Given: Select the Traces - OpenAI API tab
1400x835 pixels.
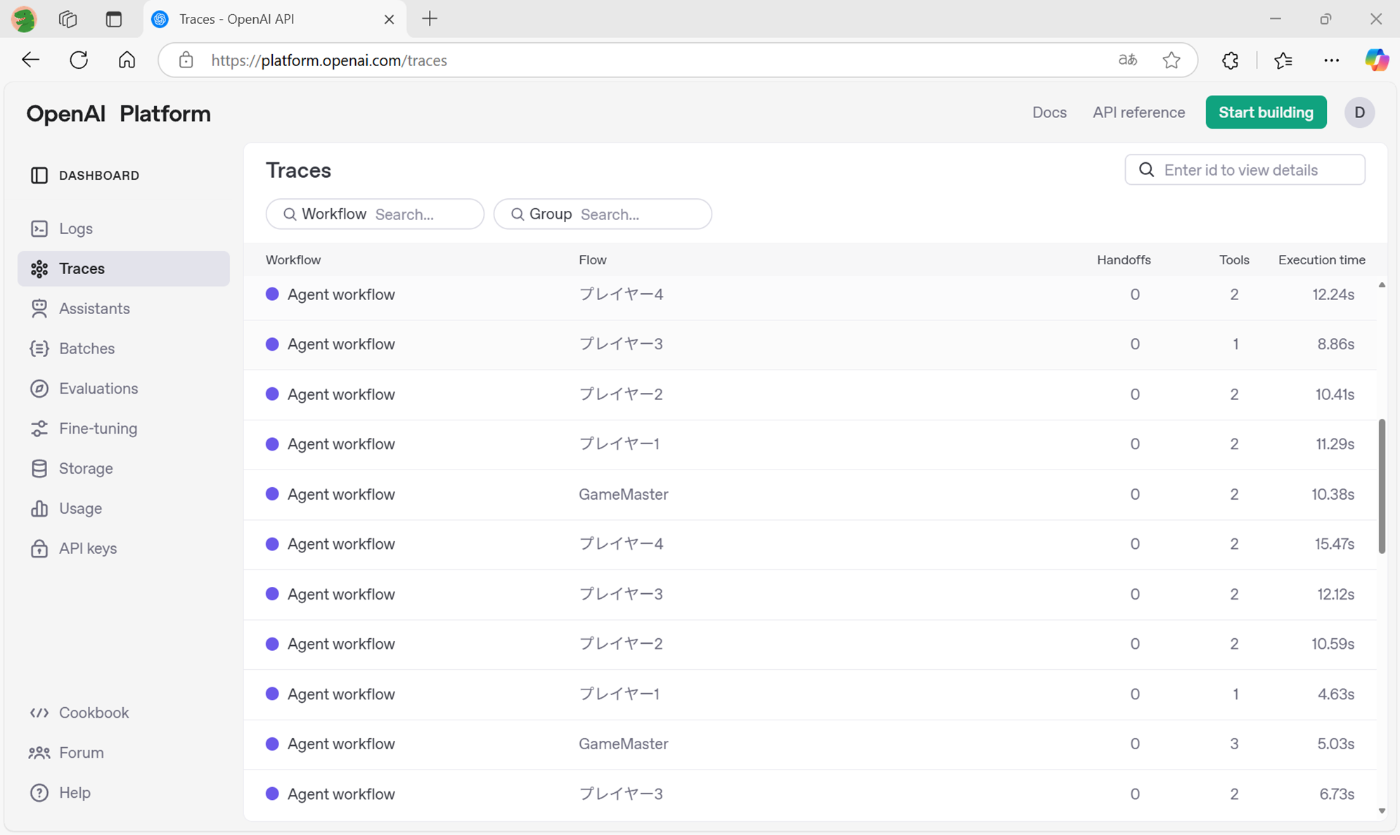Looking at the screenshot, I should click(274, 19).
